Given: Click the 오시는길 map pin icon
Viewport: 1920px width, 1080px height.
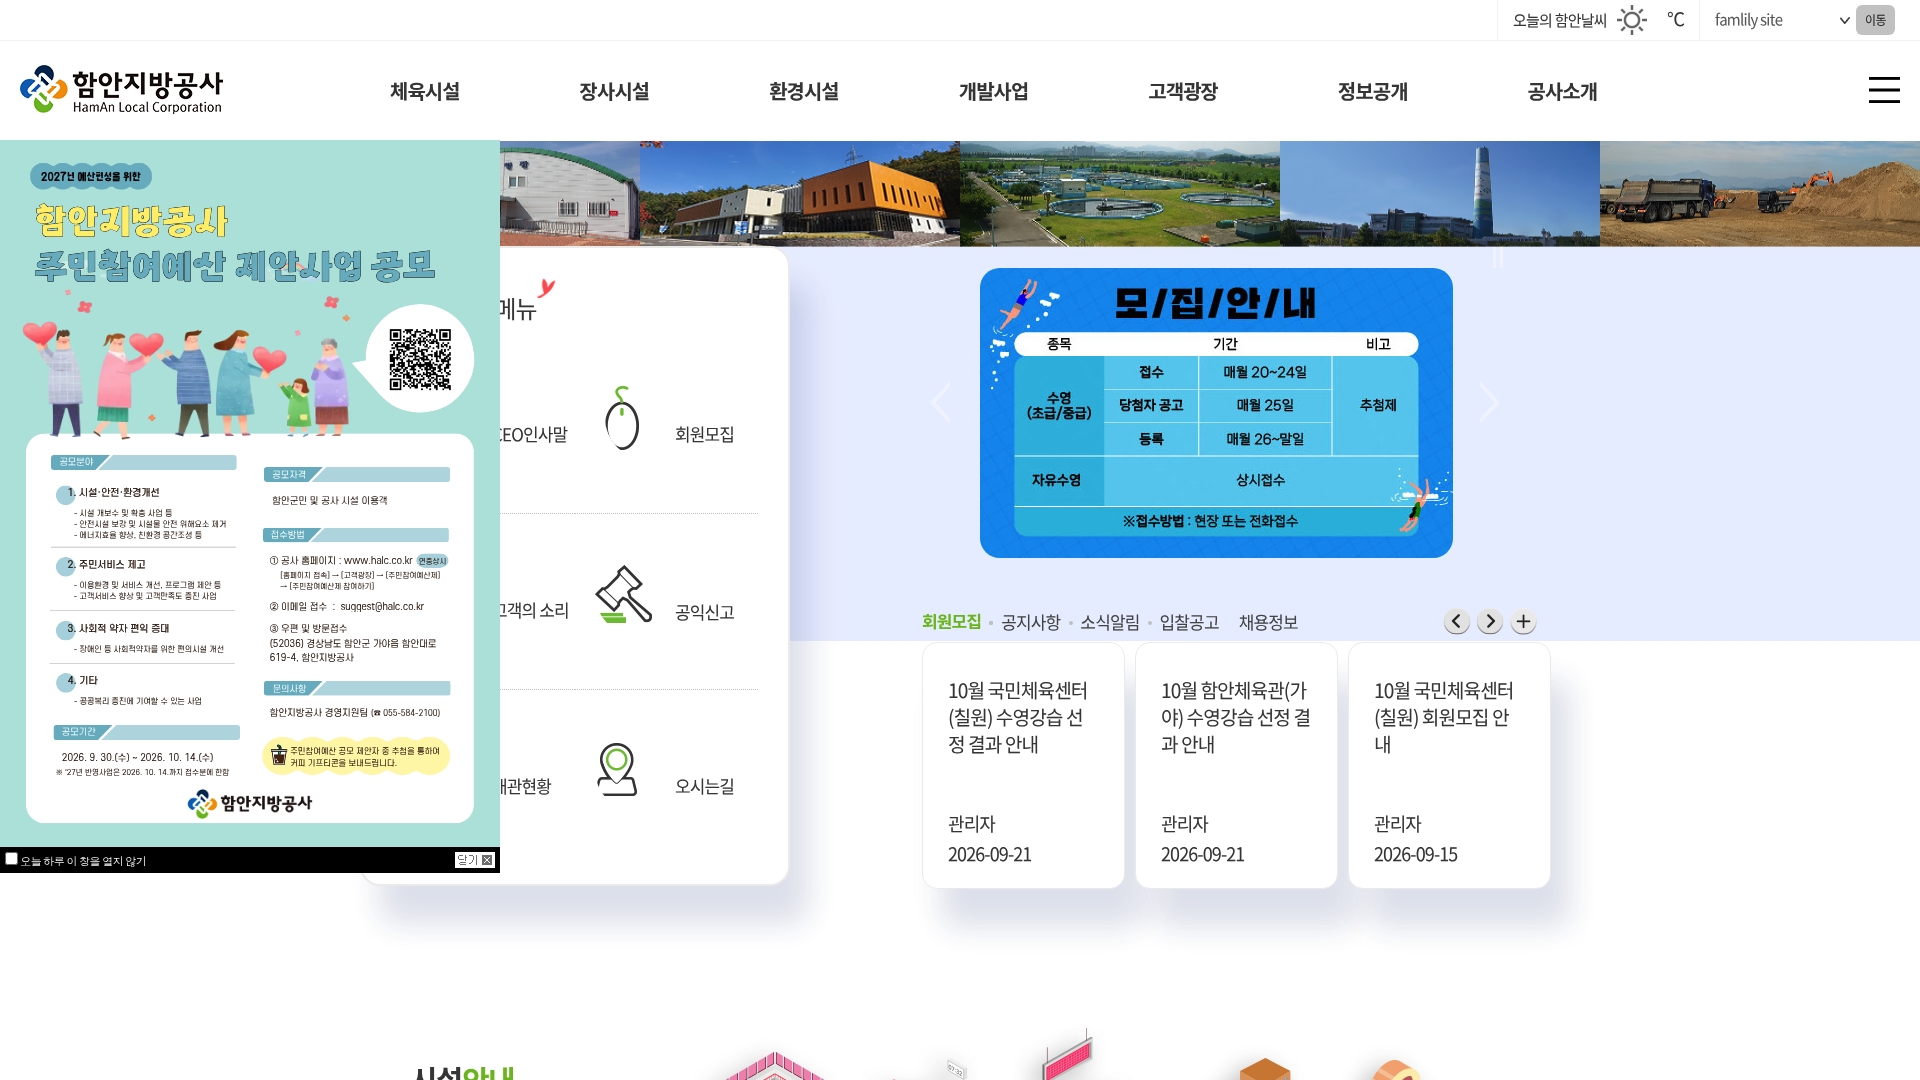Looking at the screenshot, I should (617, 769).
